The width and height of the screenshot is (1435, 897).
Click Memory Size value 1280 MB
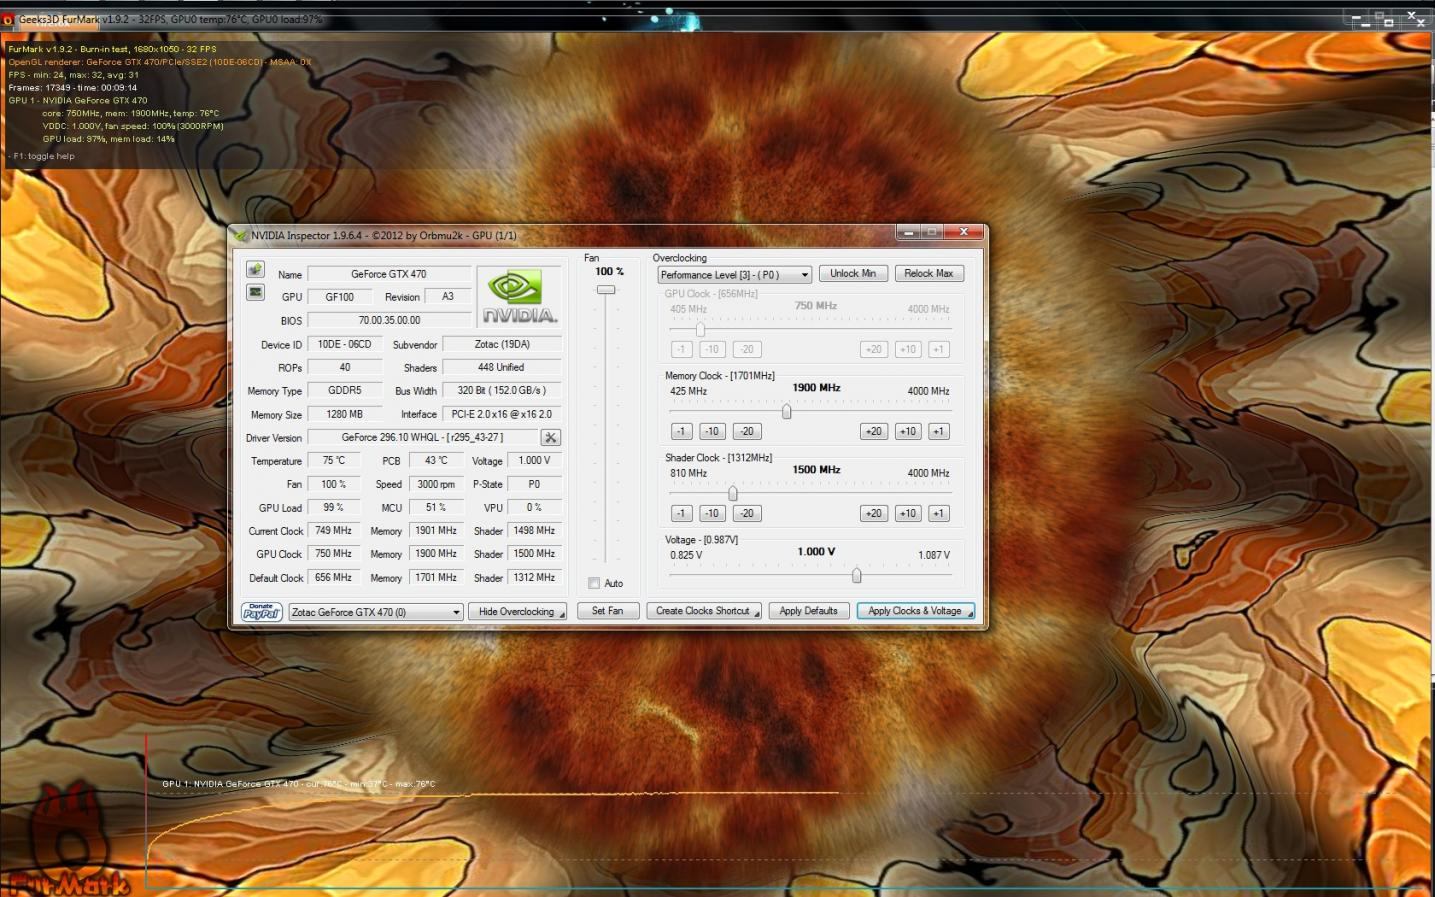coord(345,414)
